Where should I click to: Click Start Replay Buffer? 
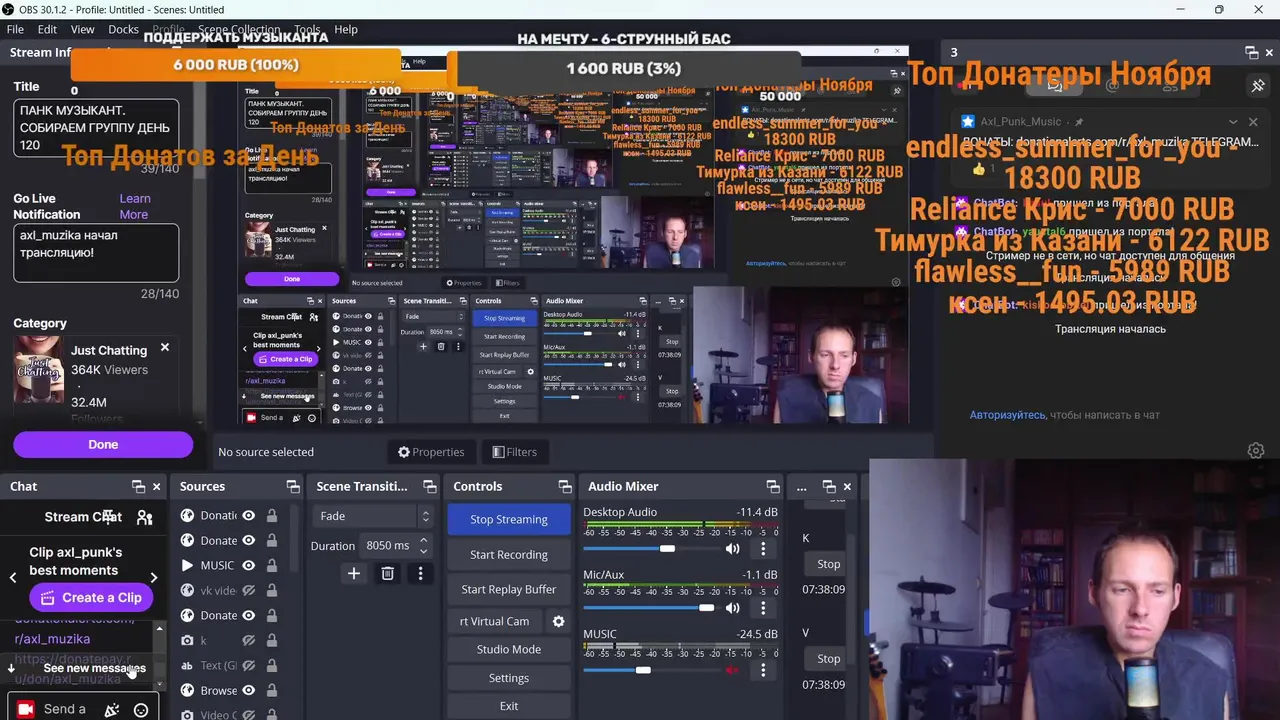click(x=509, y=589)
